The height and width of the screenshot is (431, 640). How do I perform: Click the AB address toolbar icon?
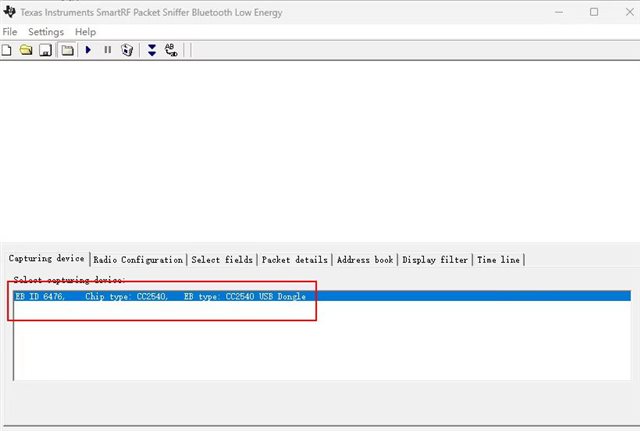pyautogui.click(x=171, y=50)
